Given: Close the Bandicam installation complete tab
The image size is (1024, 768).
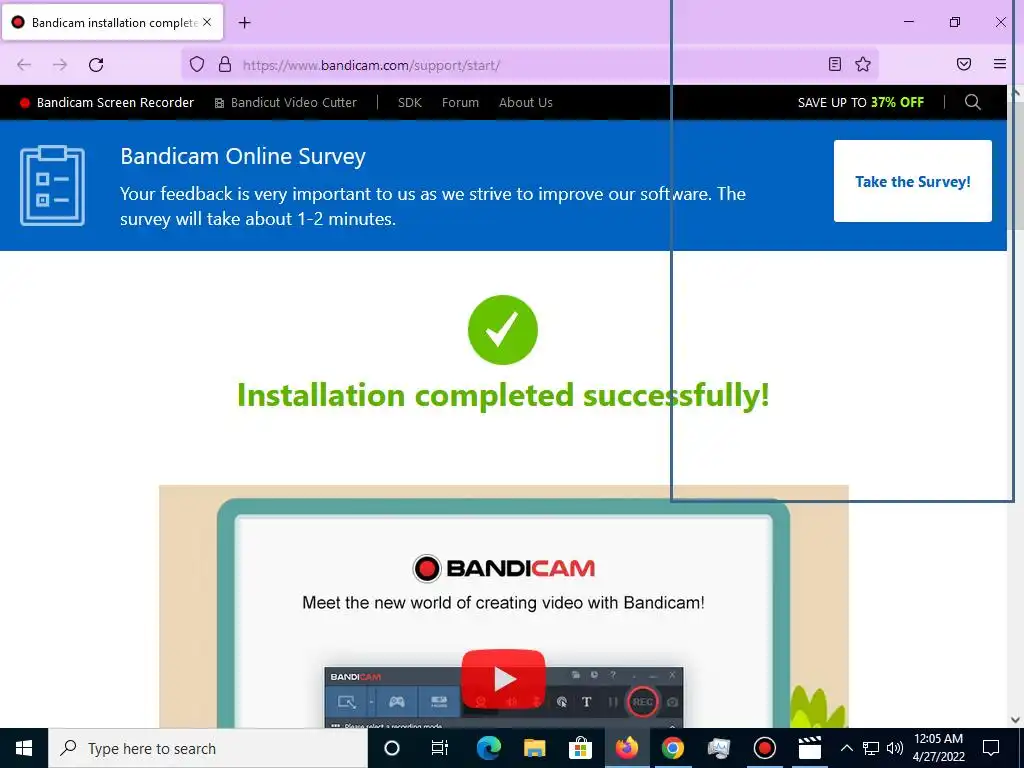Looking at the screenshot, I should click(x=207, y=22).
